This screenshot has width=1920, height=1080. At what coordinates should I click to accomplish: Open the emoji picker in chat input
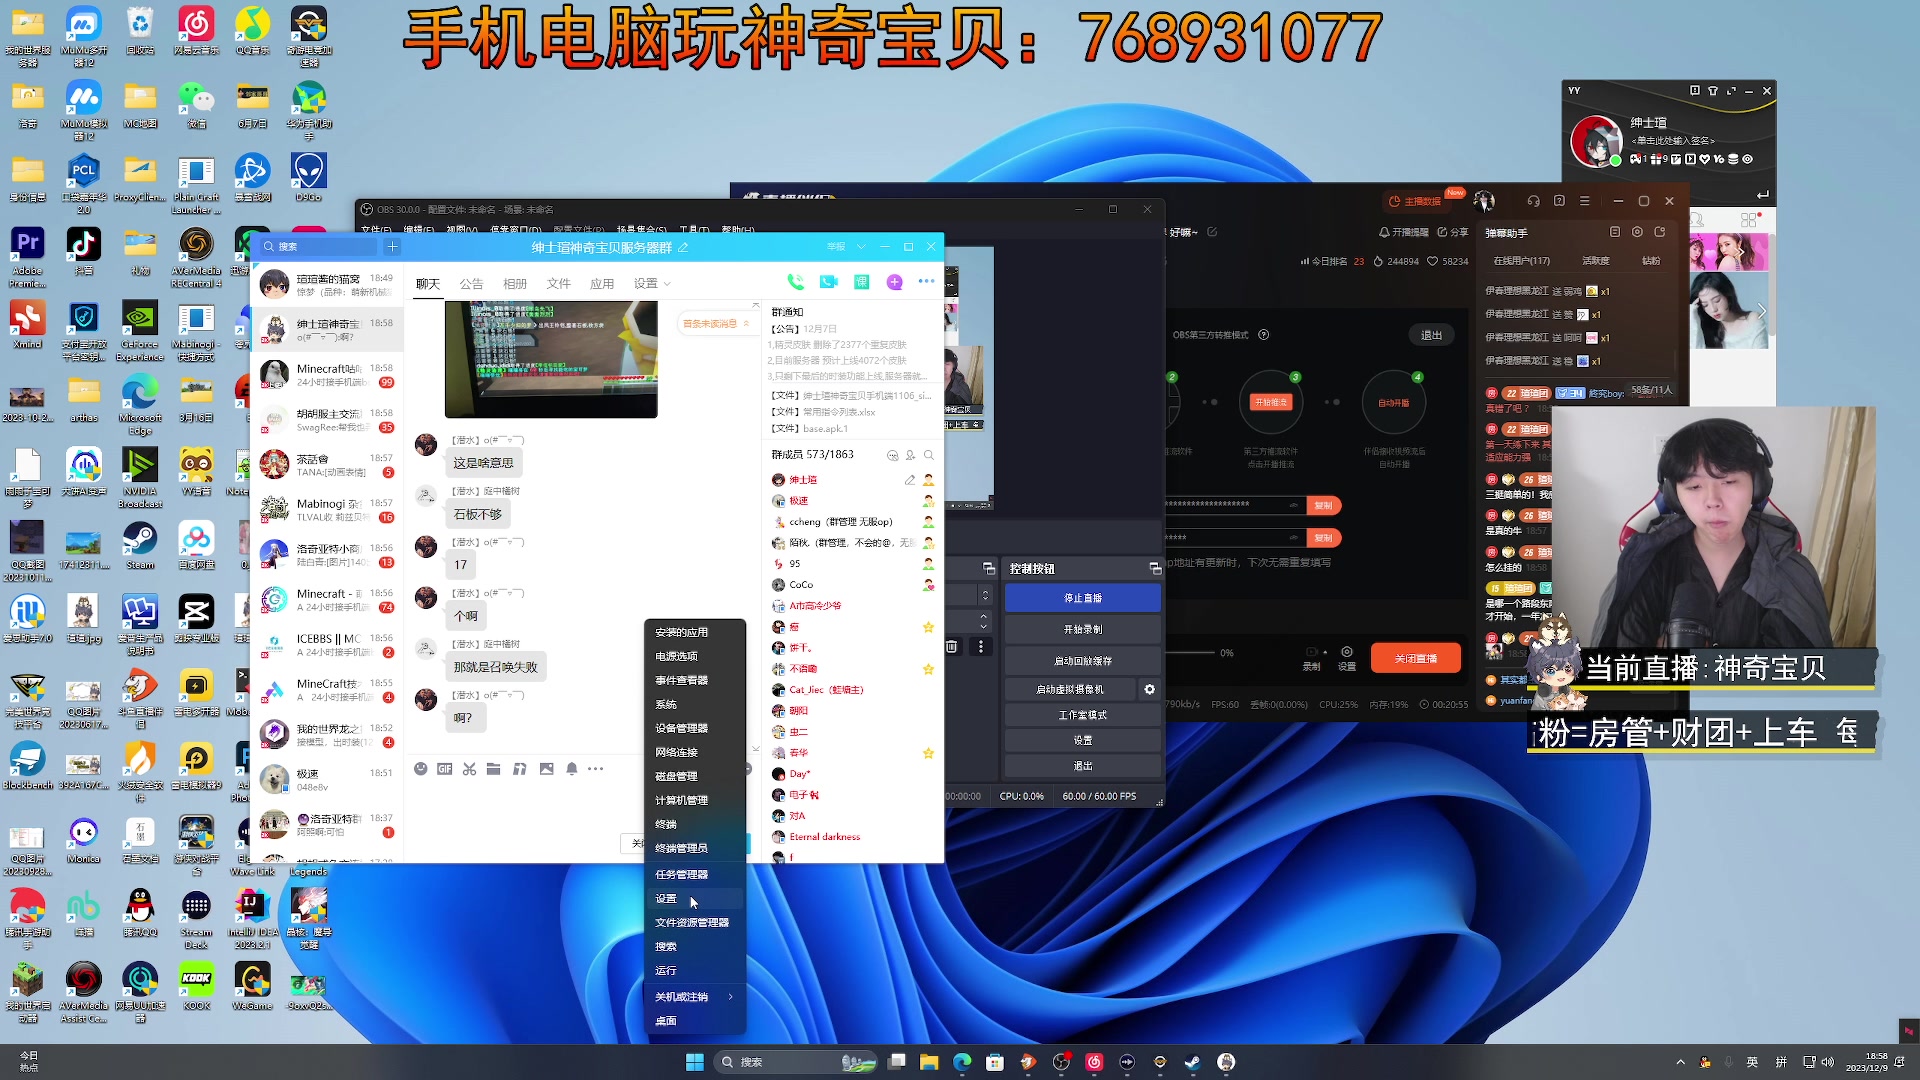[x=421, y=769]
